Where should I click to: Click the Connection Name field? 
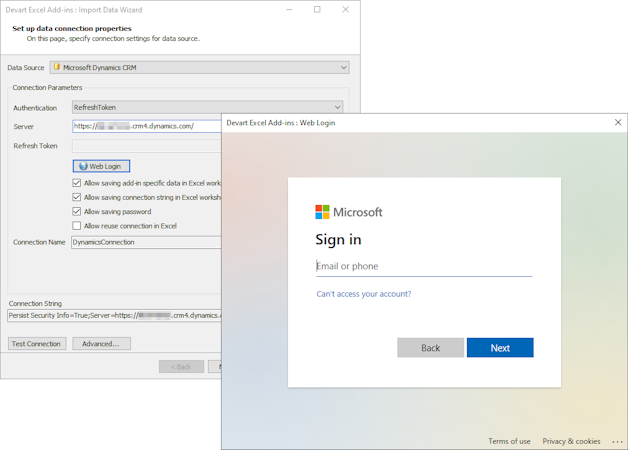point(146,242)
